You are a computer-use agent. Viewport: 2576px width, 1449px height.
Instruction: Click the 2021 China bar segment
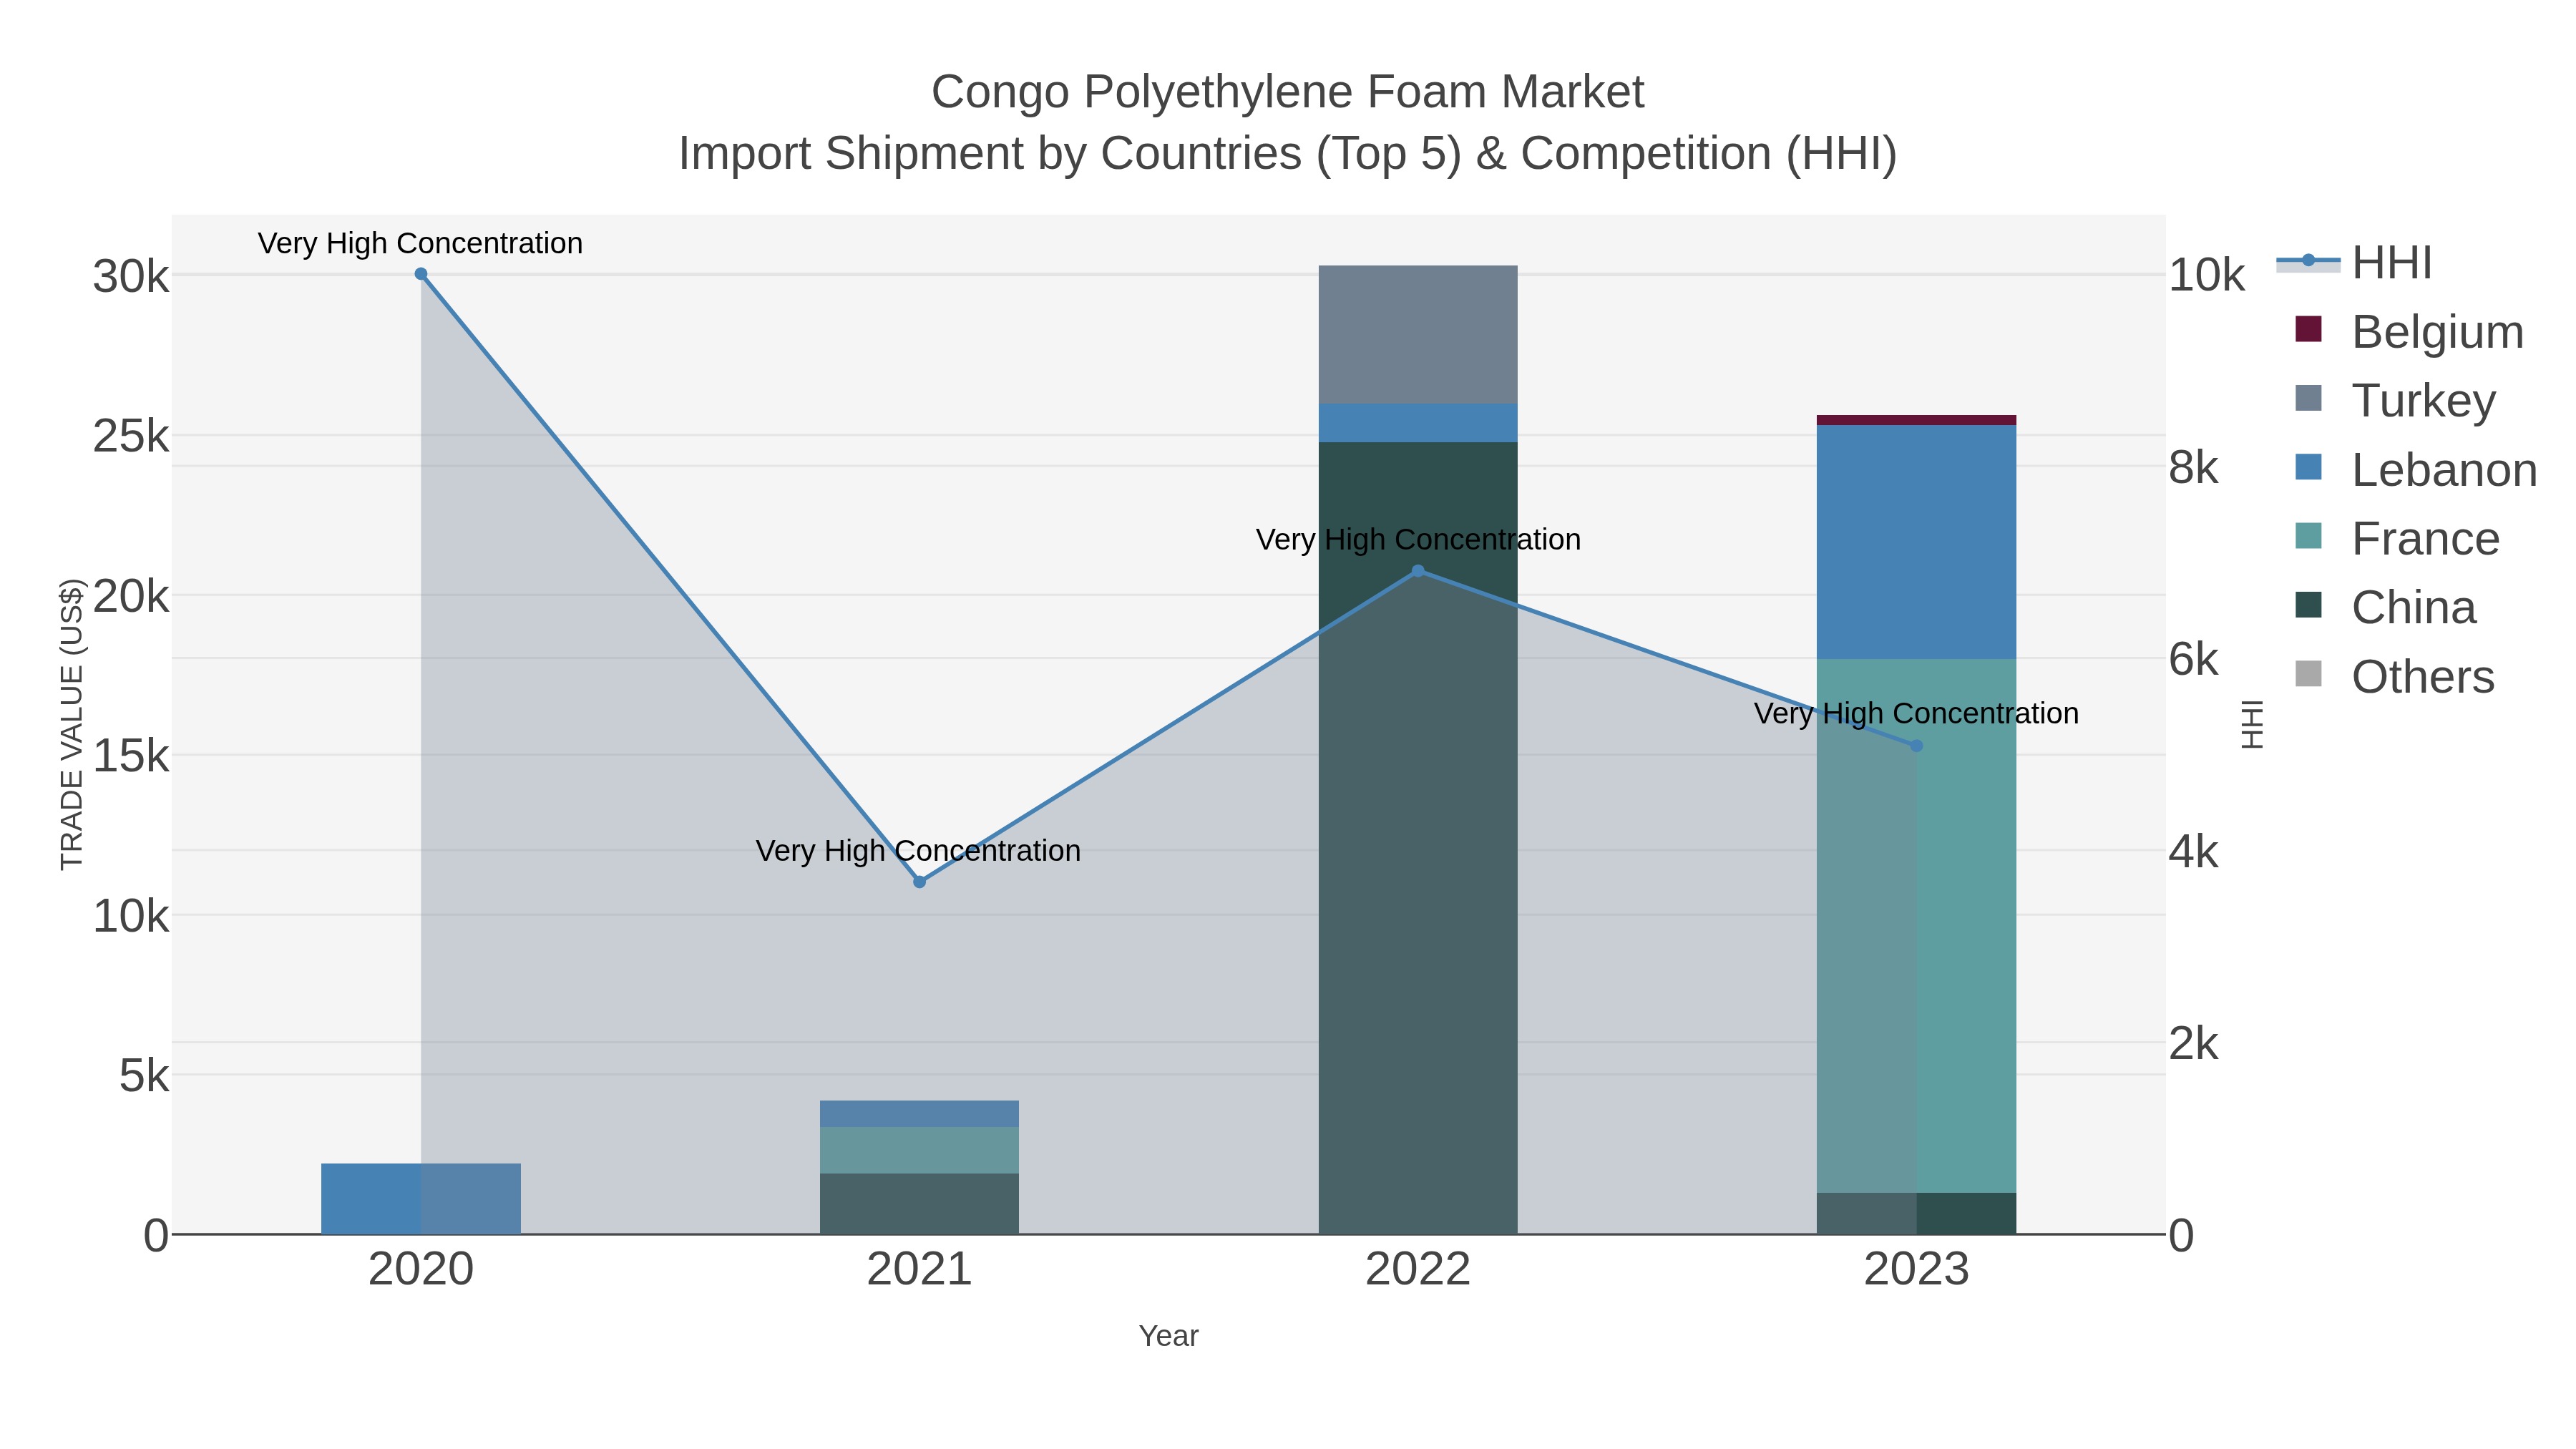pyautogui.click(x=920, y=1204)
